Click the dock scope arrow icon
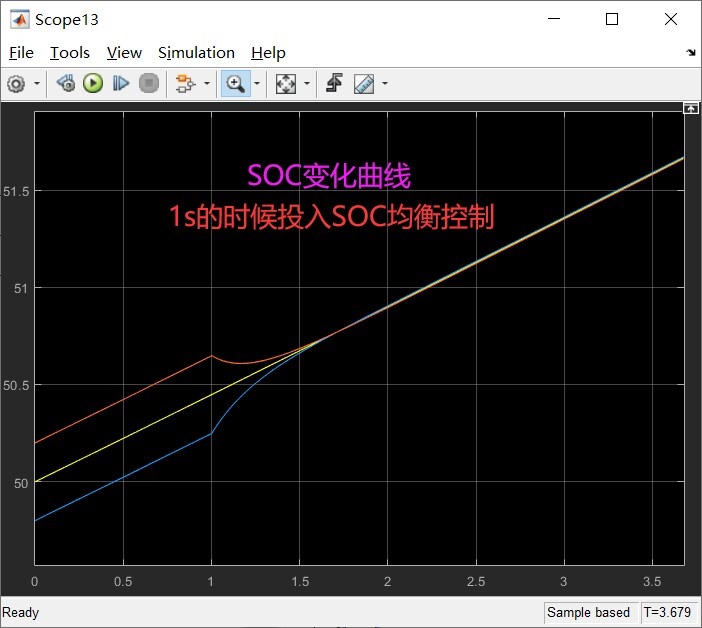The height and width of the screenshot is (628, 702). click(x=691, y=52)
